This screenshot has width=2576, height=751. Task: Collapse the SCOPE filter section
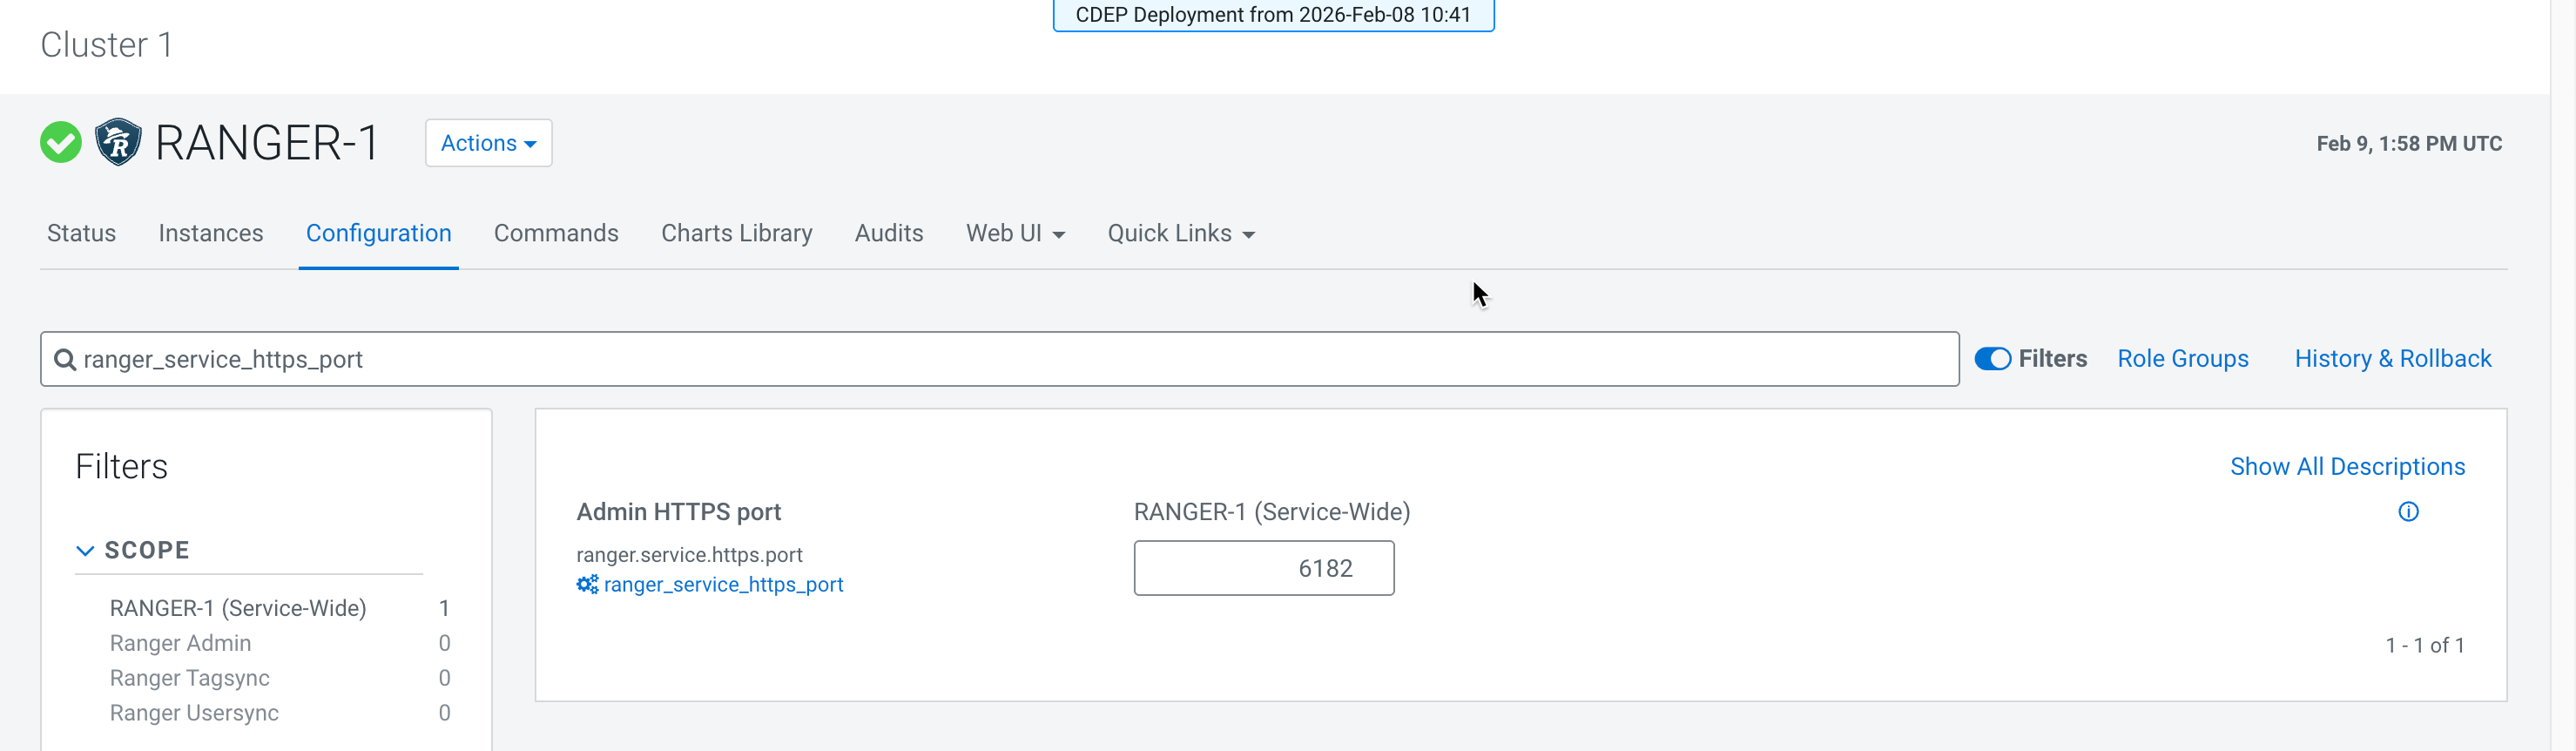(x=86, y=551)
